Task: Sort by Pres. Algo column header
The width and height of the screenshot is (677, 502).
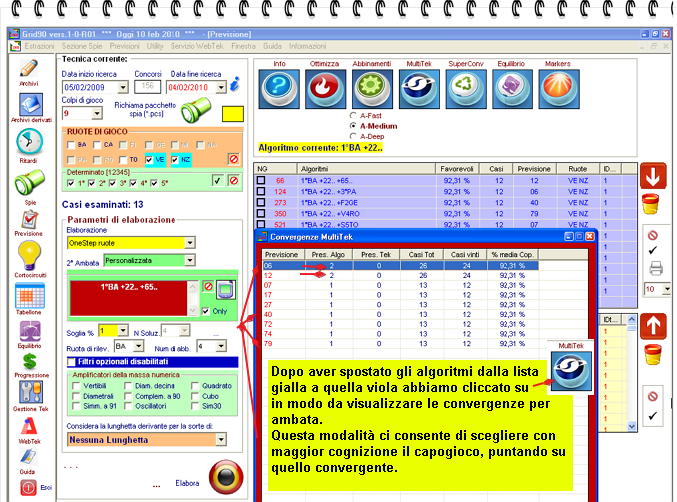Action: click(x=329, y=255)
